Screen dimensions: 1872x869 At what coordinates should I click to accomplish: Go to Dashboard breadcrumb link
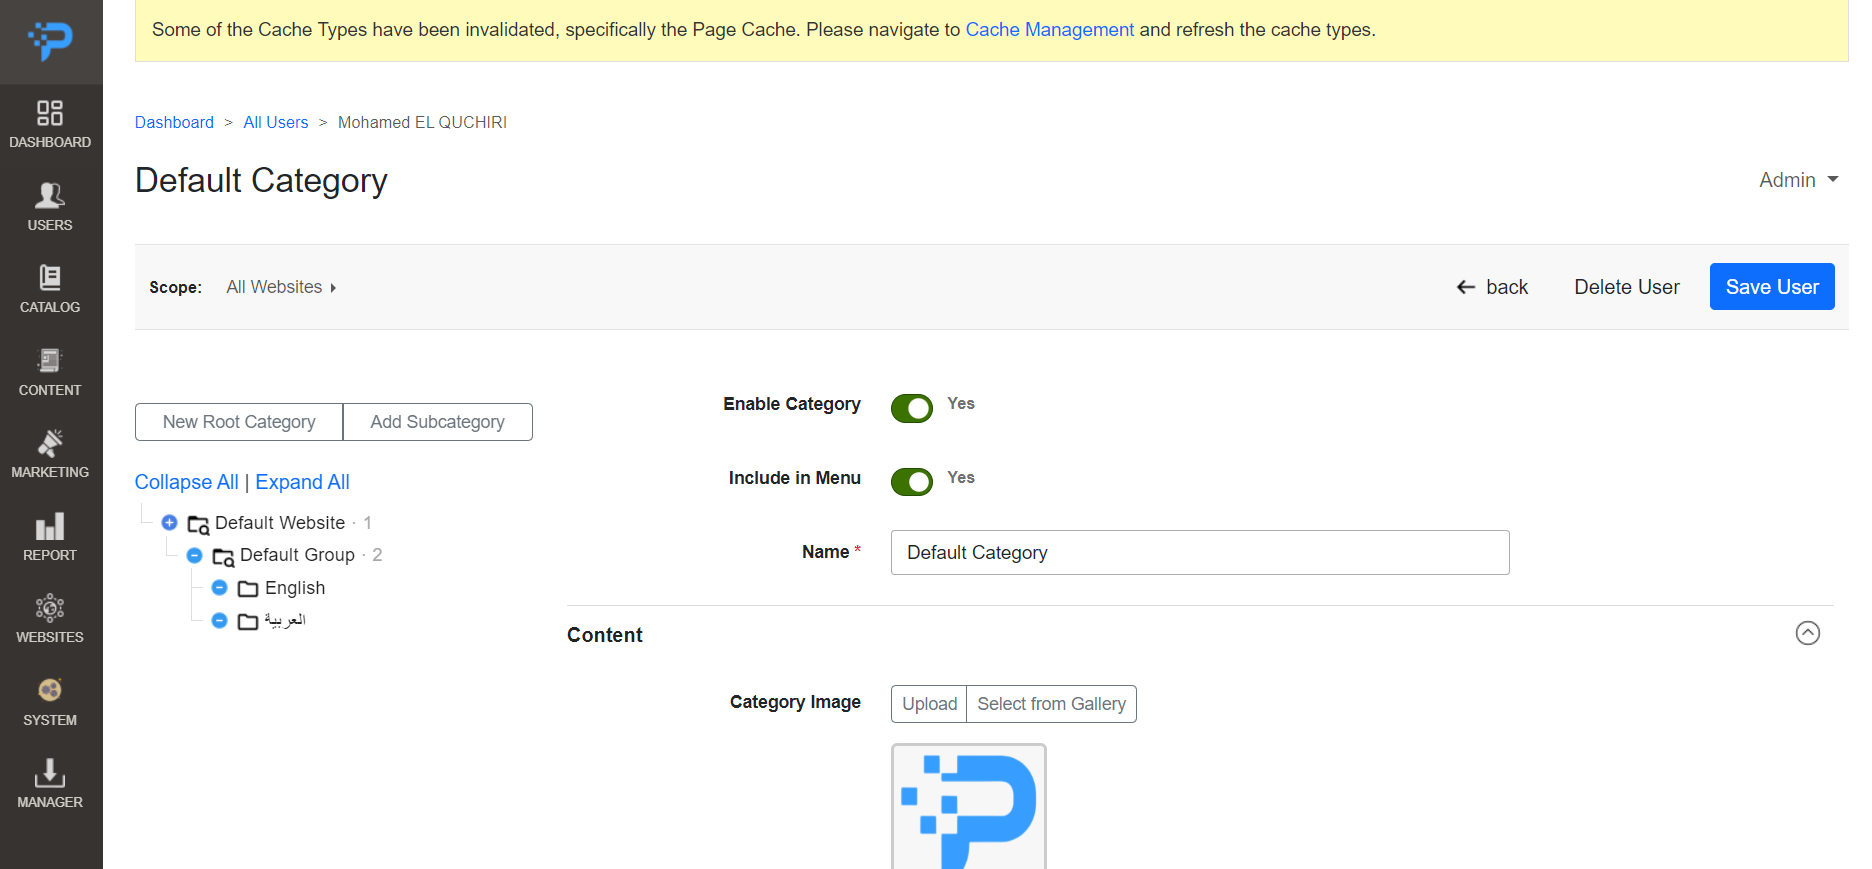[174, 122]
